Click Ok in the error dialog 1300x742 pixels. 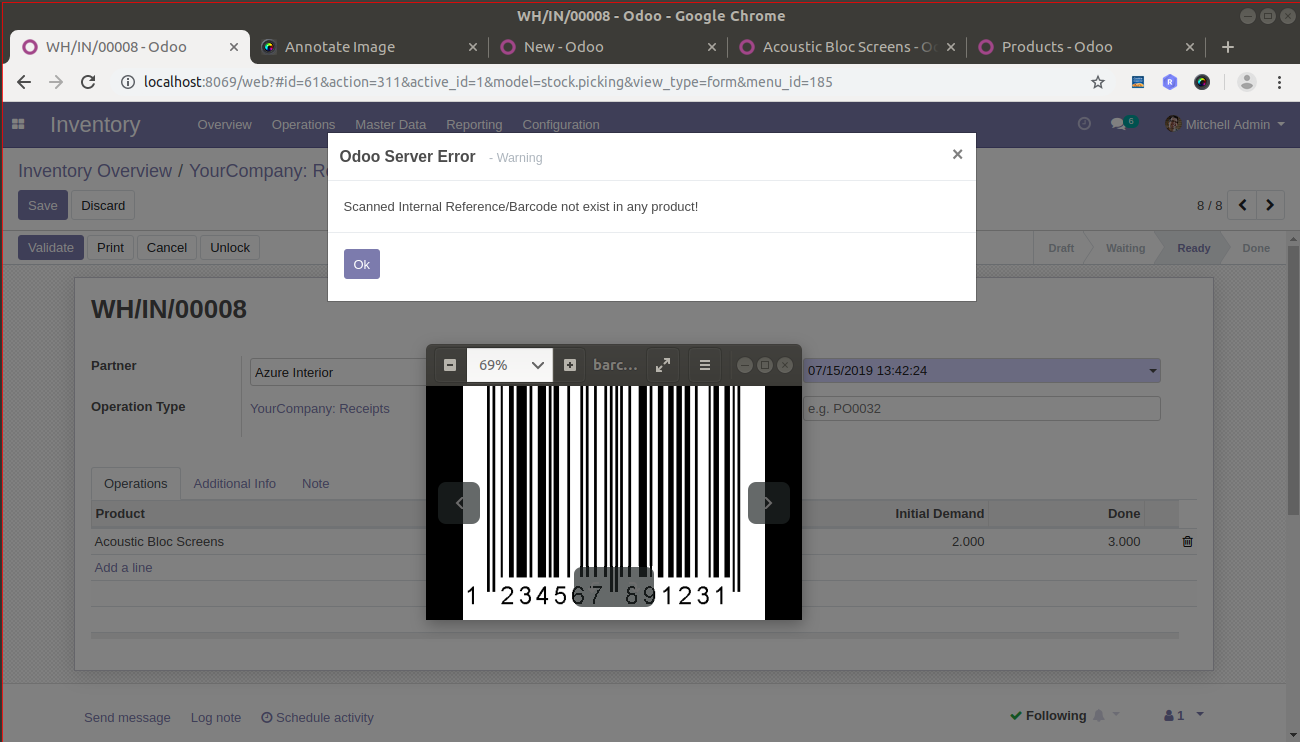point(362,264)
